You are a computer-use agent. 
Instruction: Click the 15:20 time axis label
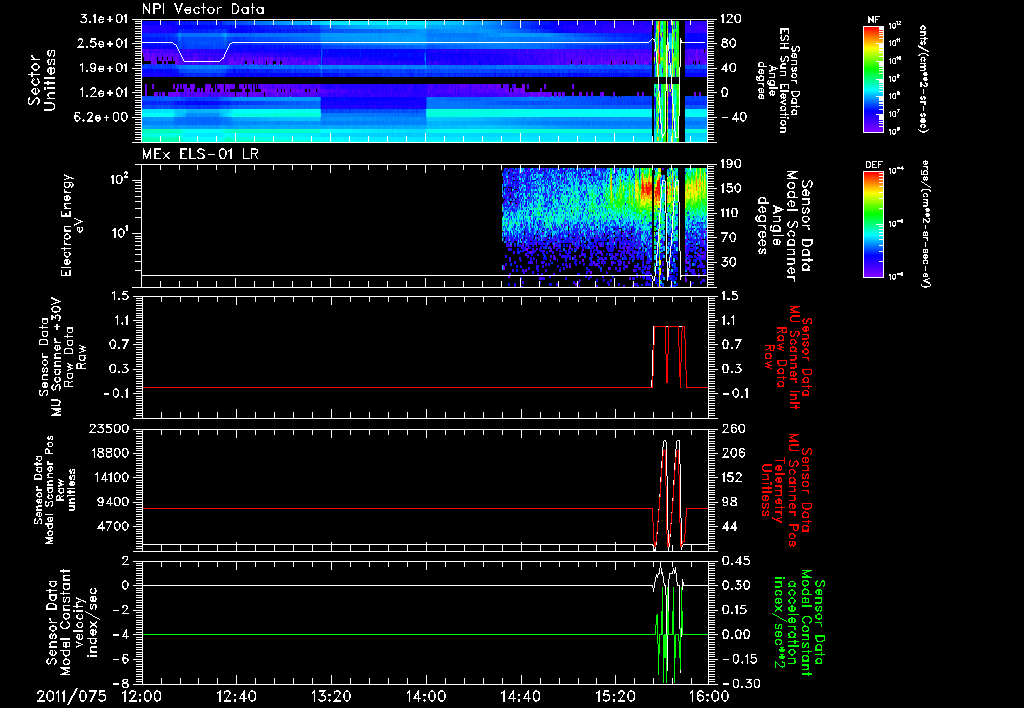tap(615, 696)
